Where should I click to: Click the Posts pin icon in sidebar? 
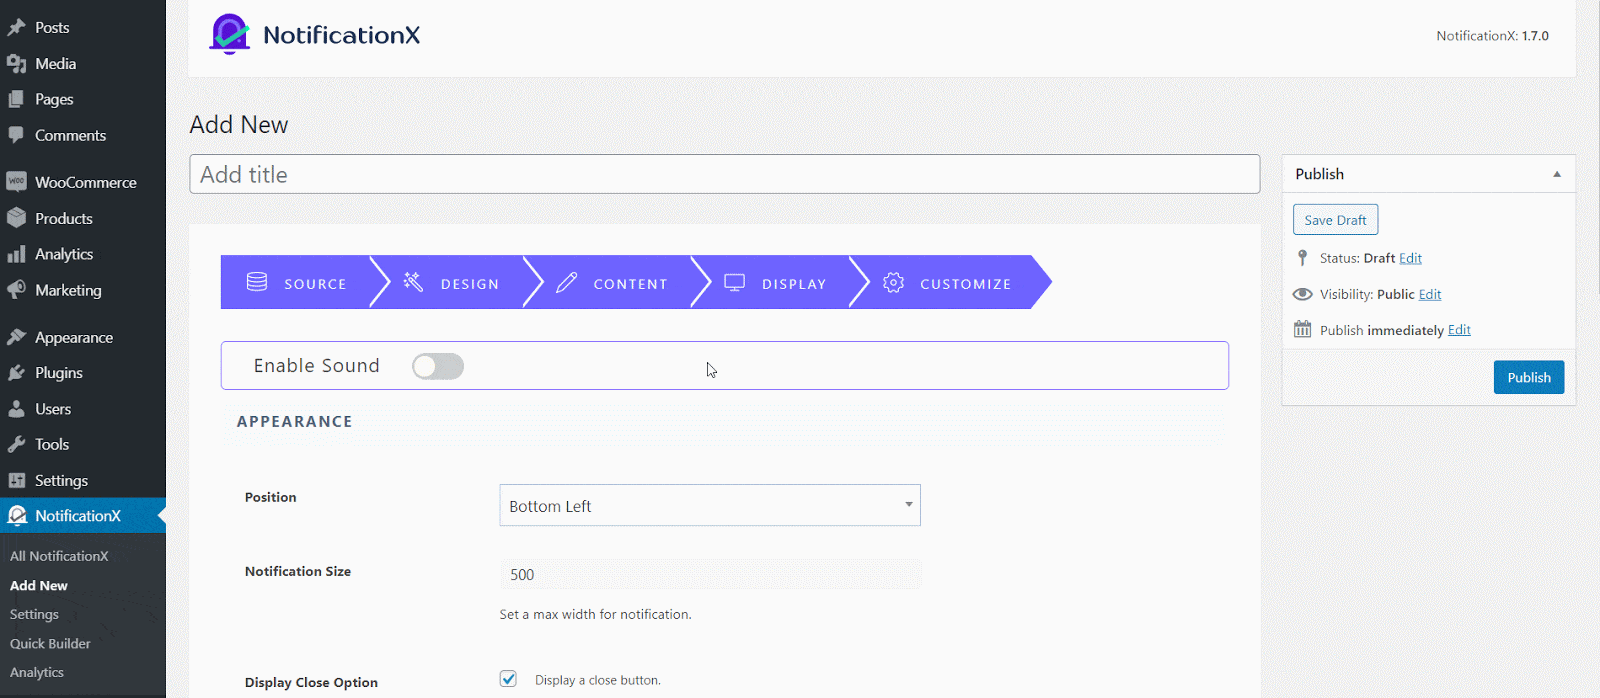coord(16,28)
